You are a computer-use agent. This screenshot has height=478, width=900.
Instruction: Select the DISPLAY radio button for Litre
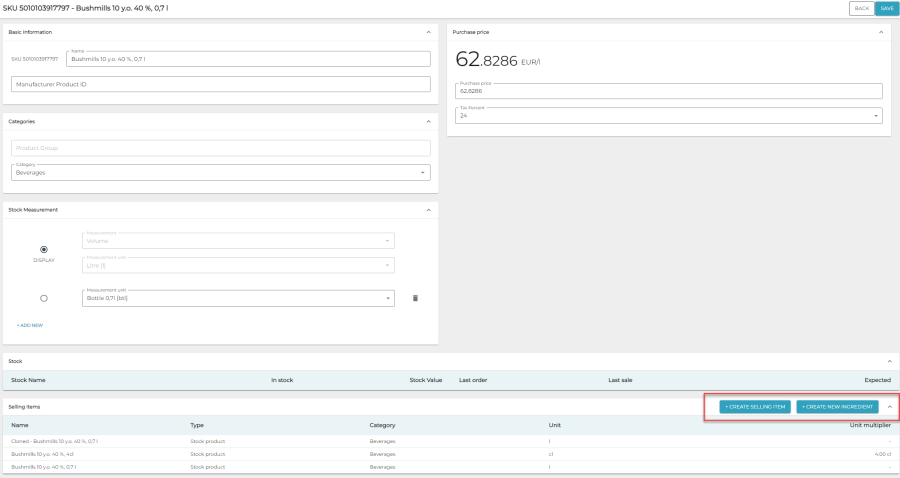pyautogui.click(x=44, y=249)
